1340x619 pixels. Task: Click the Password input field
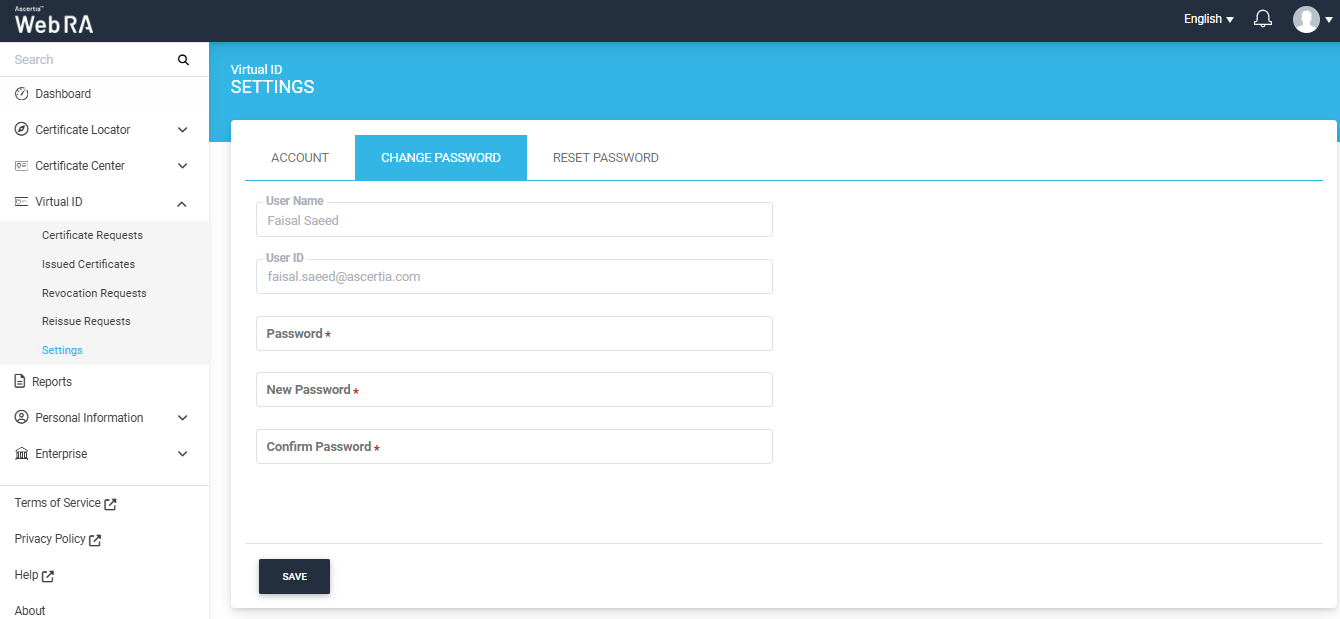pos(514,334)
